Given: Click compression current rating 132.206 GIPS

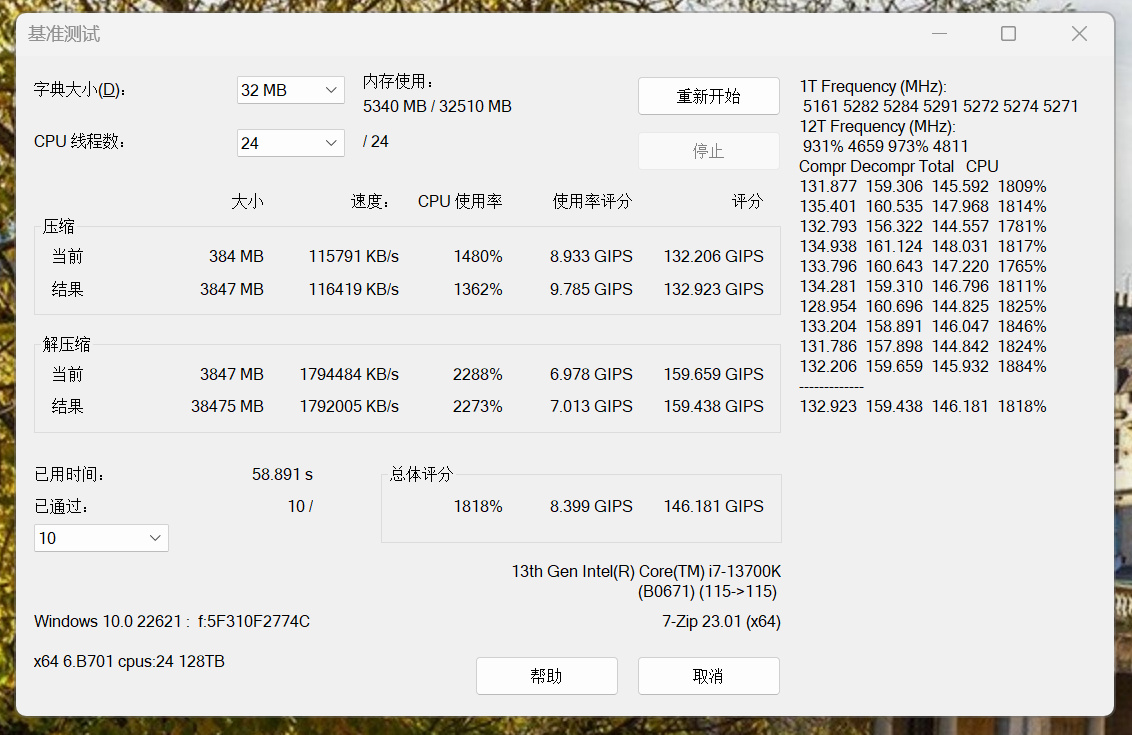Looking at the screenshot, I should pos(713,256).
